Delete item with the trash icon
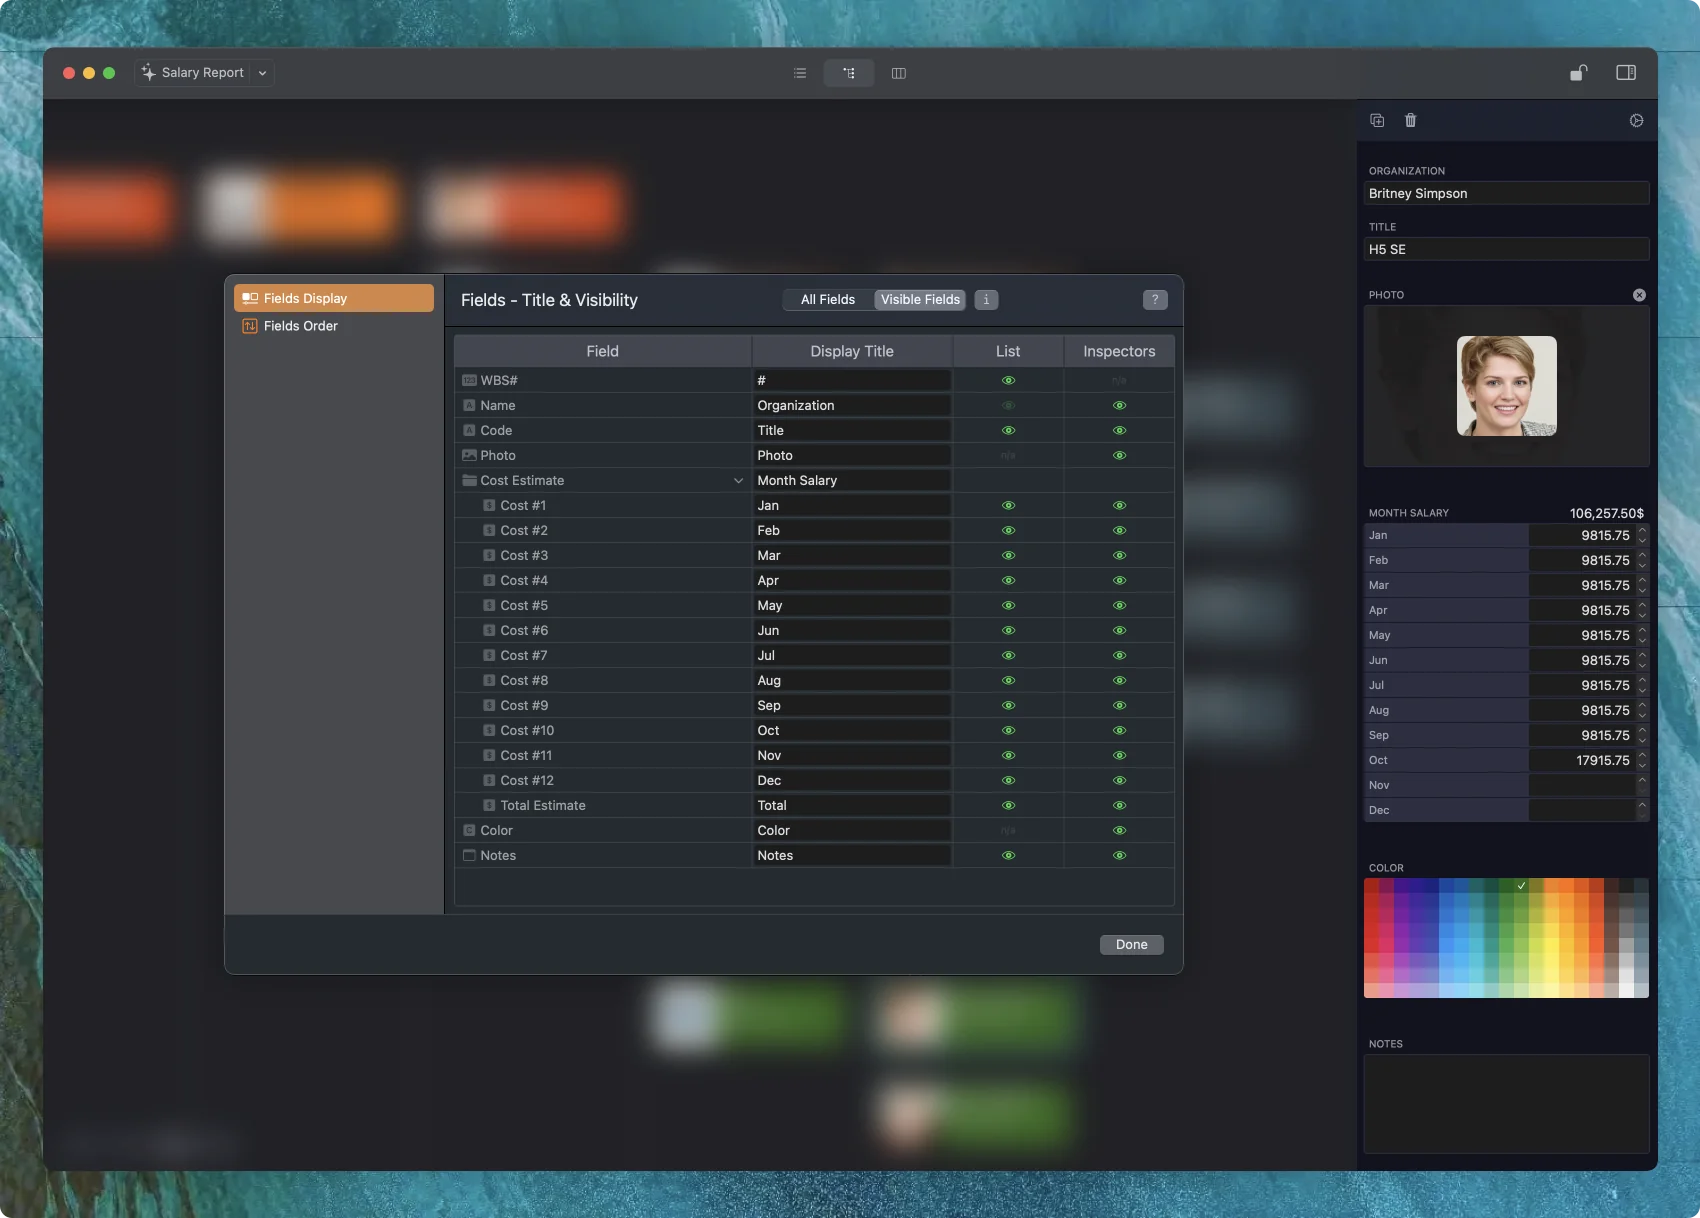The width and height of the screenshot is (1700, 1218). click(1410, 120)
